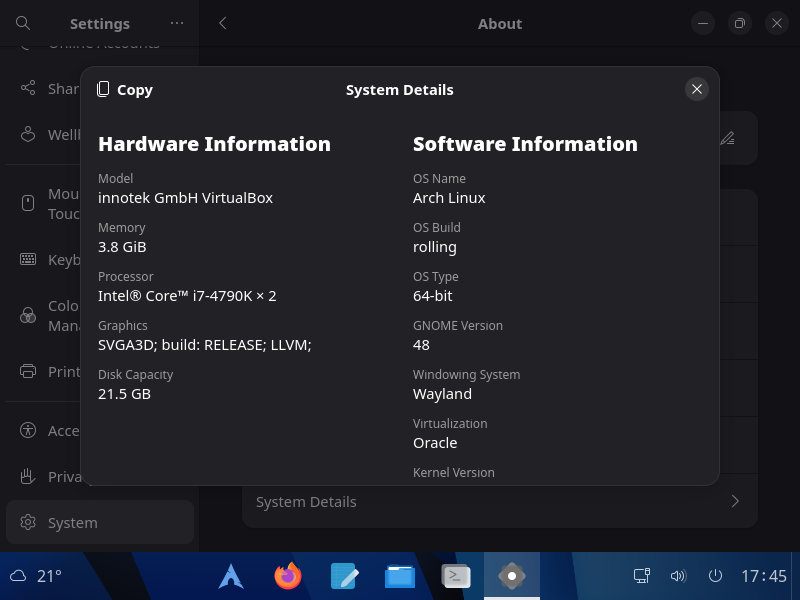Image resolution: width=800 pixels, height=600 pixels.
Task: Click the Software Information heading
Action: (x=525, y=144)
